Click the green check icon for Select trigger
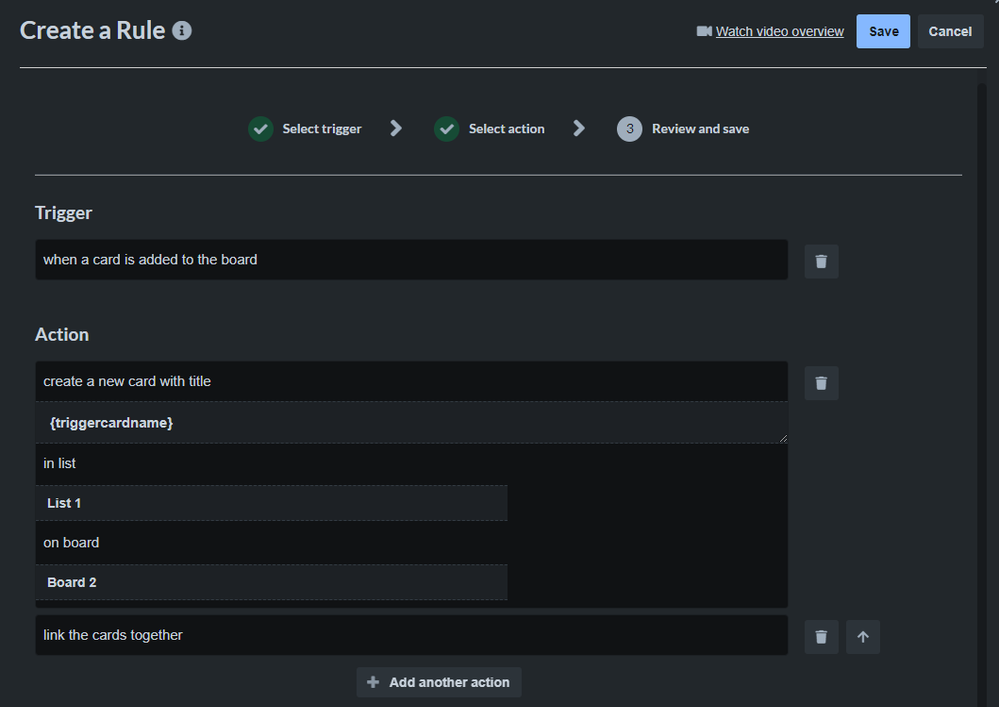999x707 pixels. (x=261, y=129)
